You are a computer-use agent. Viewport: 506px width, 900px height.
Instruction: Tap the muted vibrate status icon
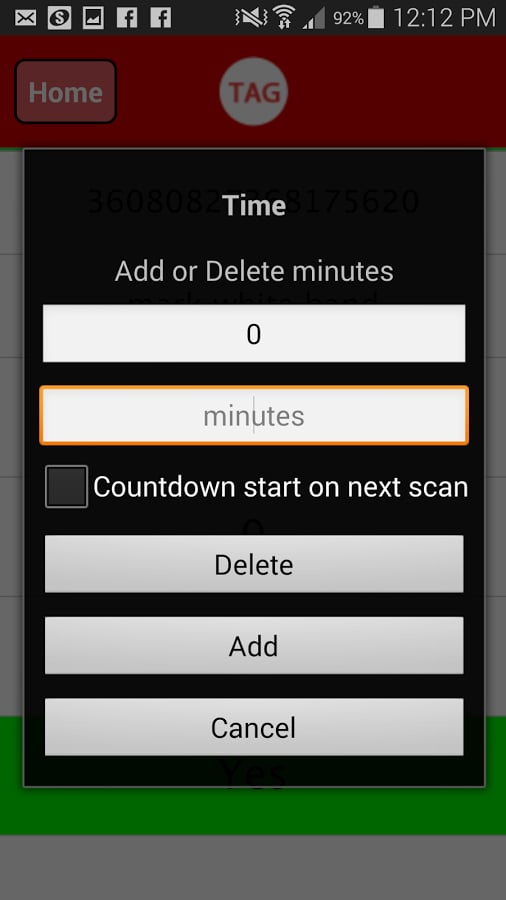251,18
